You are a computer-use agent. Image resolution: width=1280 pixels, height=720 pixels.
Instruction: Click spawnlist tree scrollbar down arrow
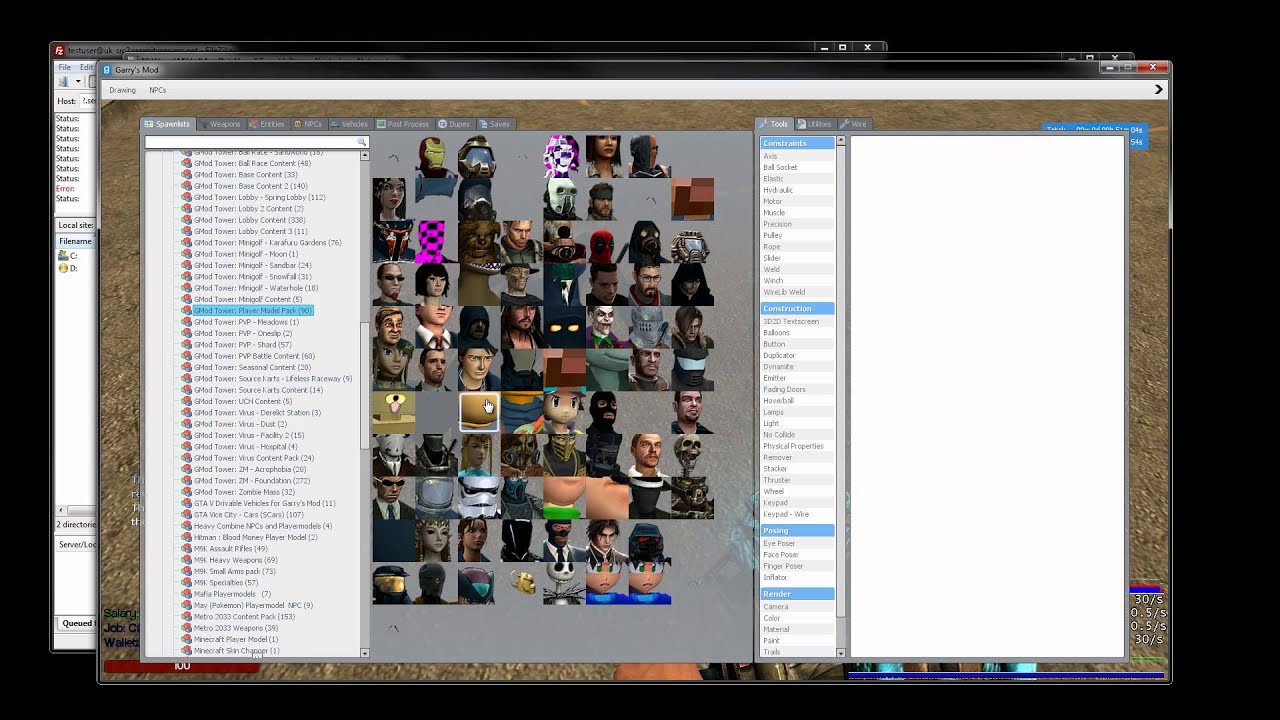click(364, 653)
